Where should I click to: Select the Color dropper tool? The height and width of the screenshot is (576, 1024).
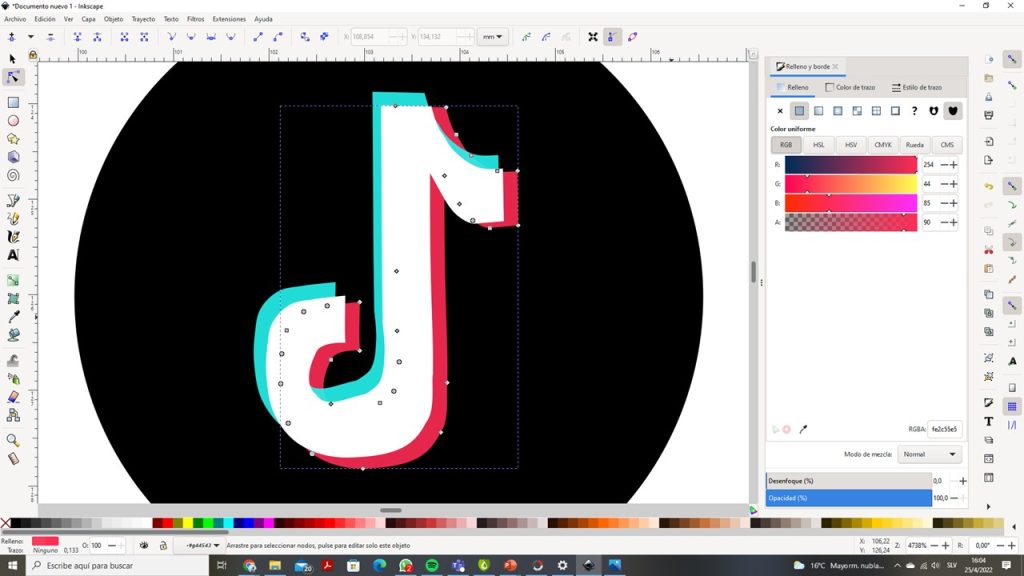click(x=12, y=317)
